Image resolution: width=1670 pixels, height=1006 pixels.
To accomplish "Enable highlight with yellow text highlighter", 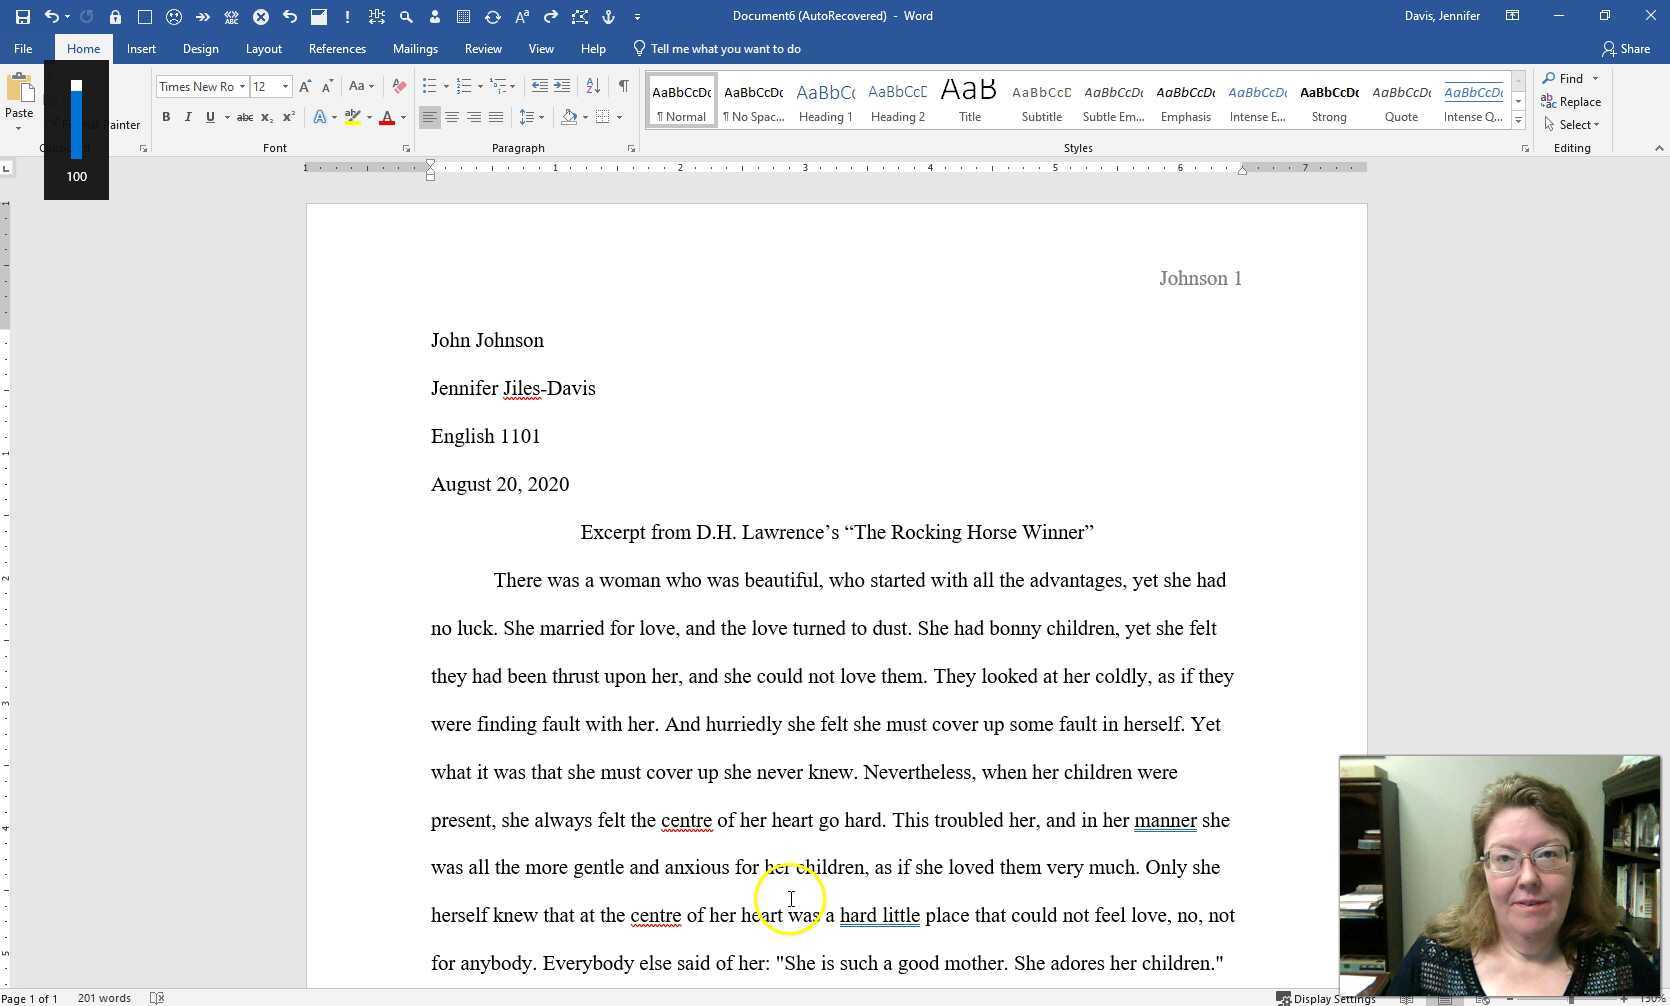I will coord(352,117).
